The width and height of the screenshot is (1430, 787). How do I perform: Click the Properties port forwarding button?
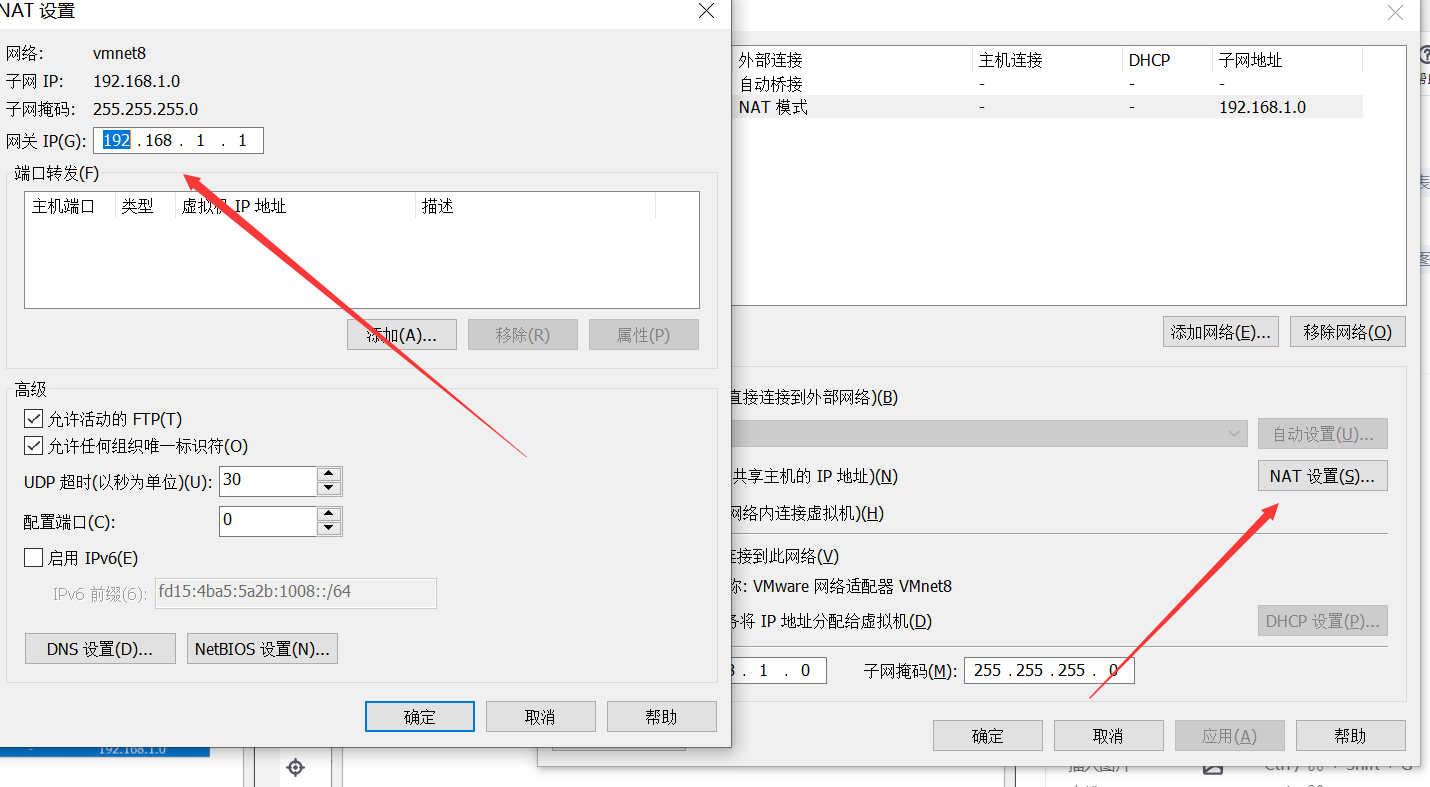(644, 335)
